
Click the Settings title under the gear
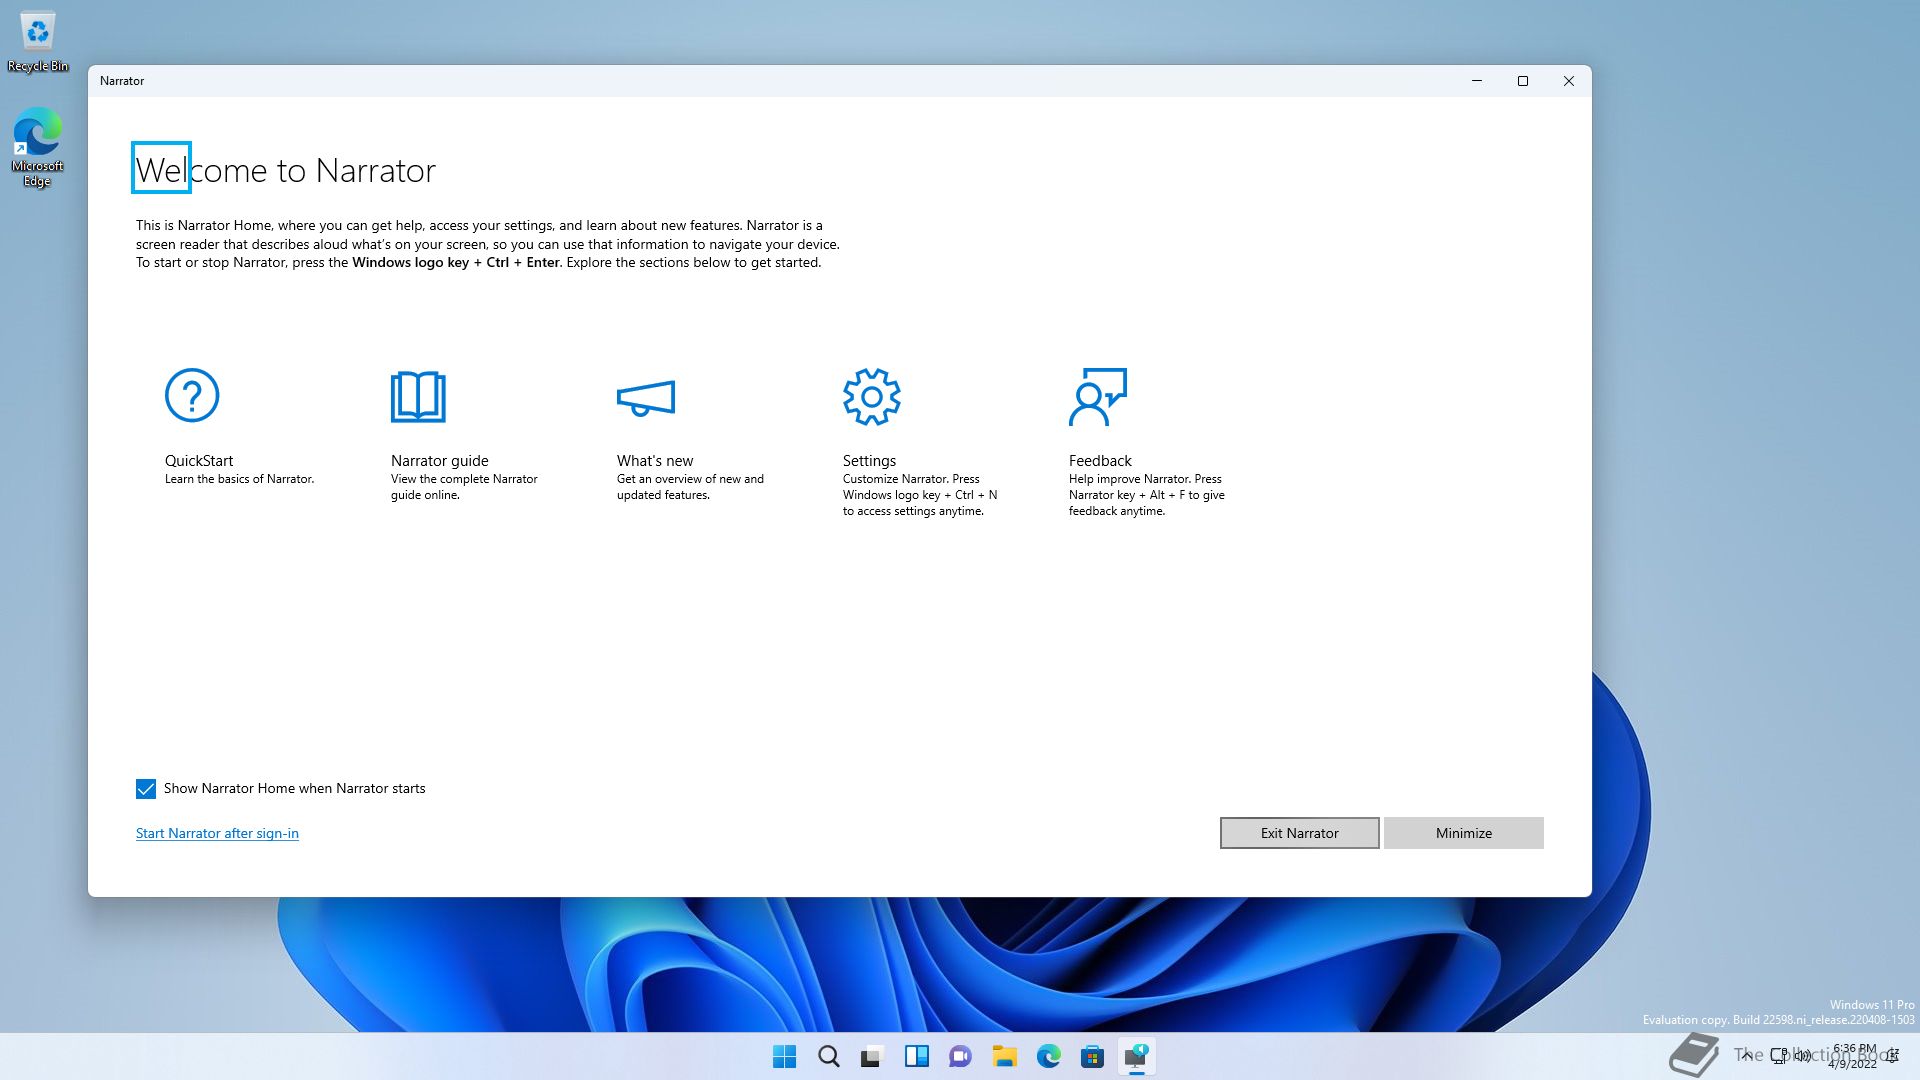point(869,461)
